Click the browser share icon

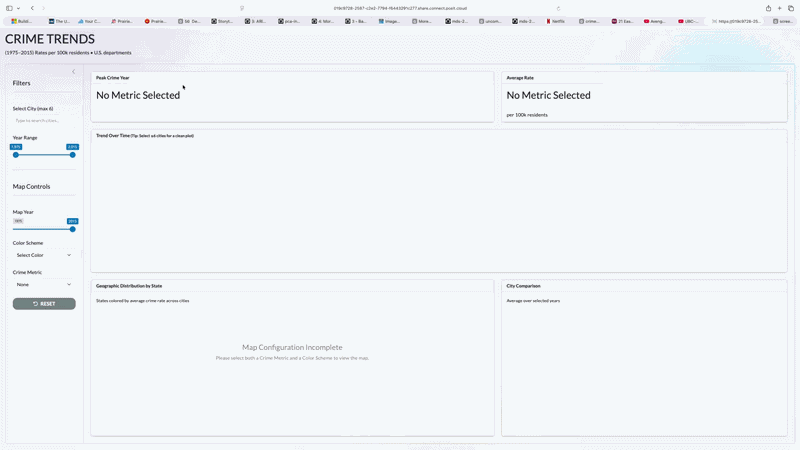point(768,8)
